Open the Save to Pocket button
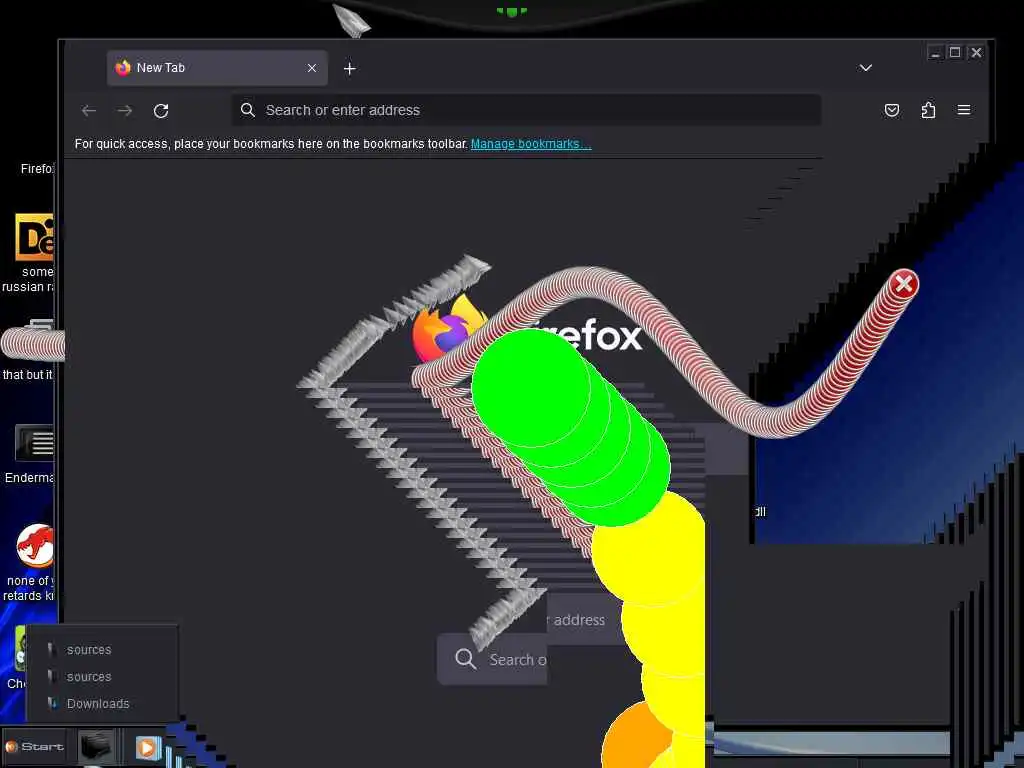1024x768 pixels. [x=891, y=110]
